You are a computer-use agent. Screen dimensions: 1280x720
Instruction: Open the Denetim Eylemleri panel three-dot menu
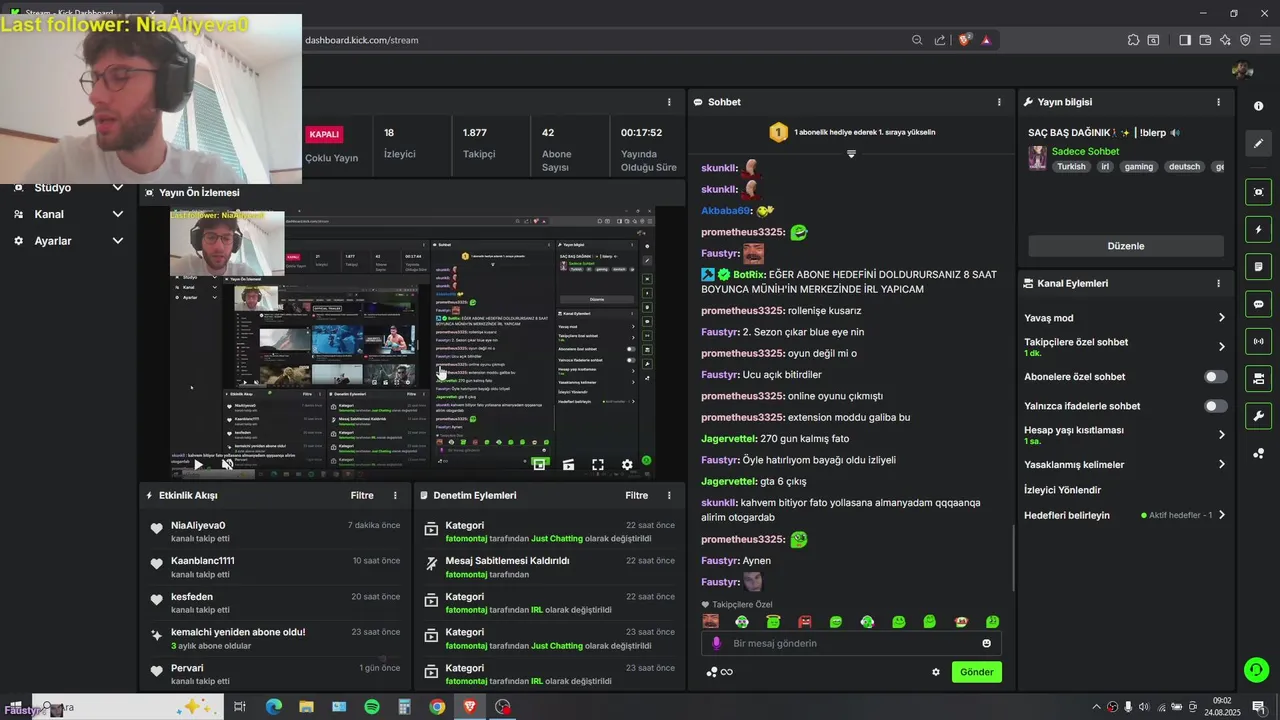669,495
